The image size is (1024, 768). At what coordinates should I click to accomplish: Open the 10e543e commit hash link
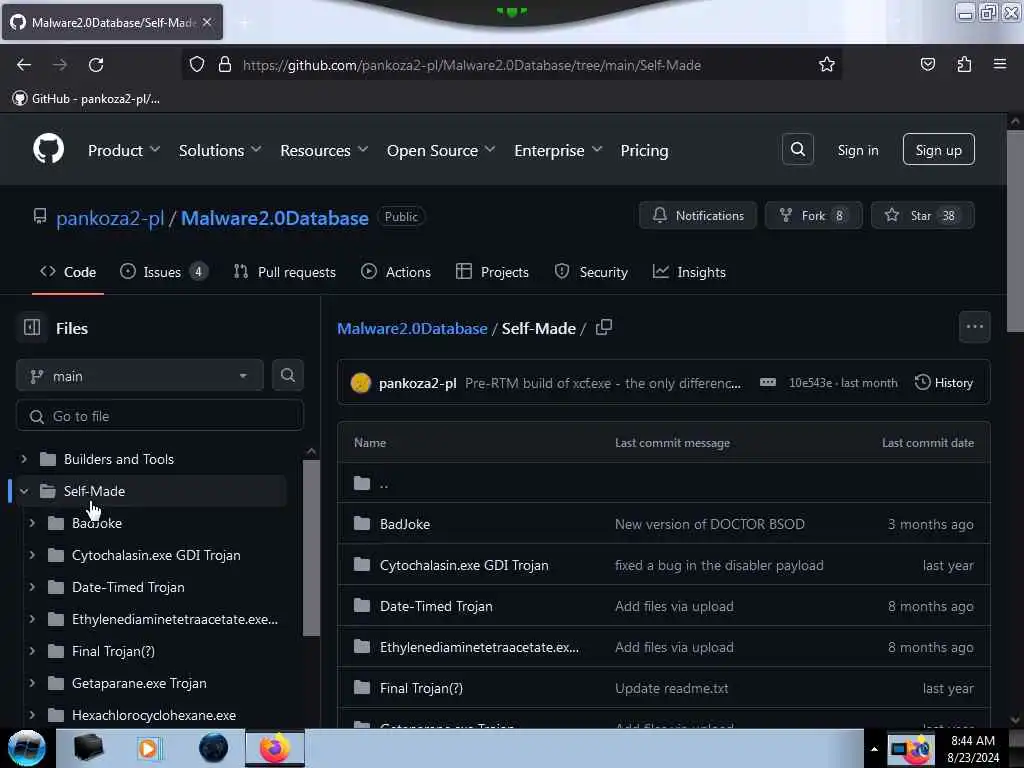click(x=810, y=383)
